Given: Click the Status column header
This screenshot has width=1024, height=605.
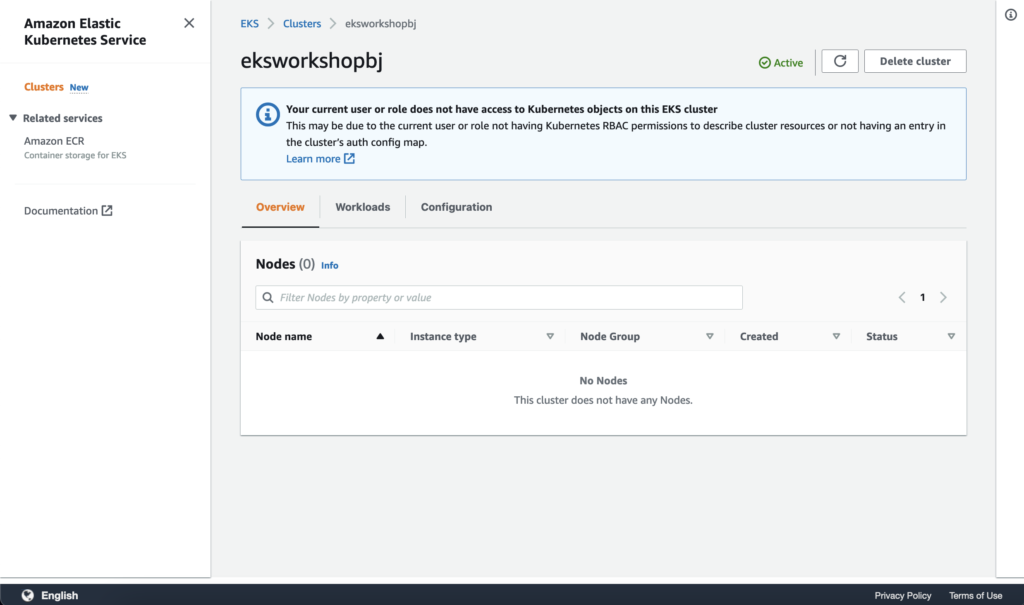Looking at the screenshot, I should point(882,336).
